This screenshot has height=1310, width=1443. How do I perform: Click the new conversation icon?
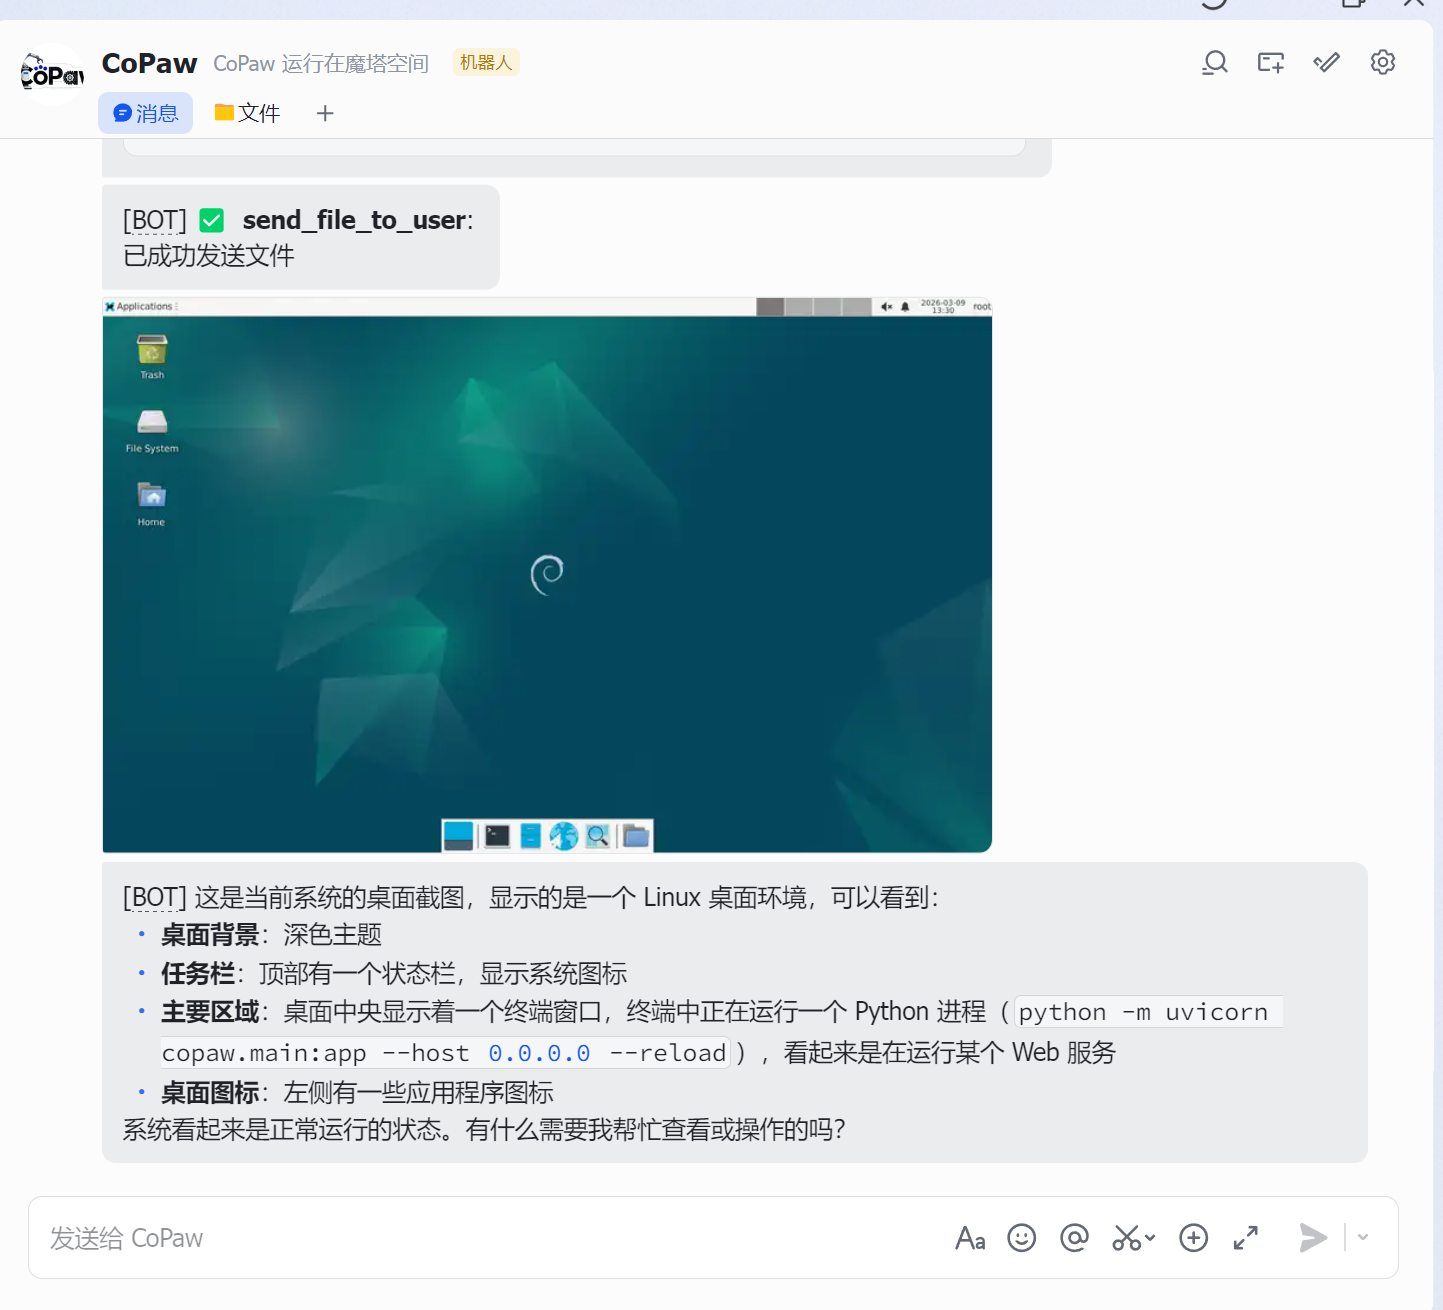1270,62
